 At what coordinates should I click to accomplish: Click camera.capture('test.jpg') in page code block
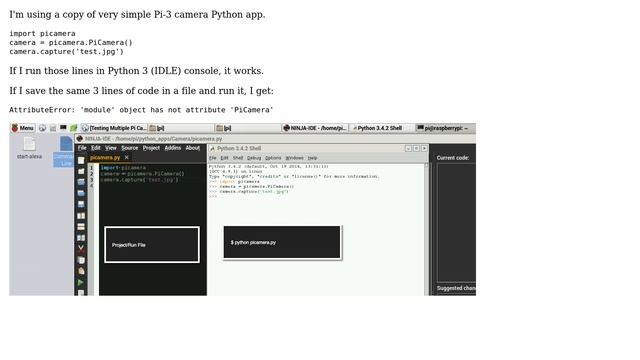coord(67,52)
